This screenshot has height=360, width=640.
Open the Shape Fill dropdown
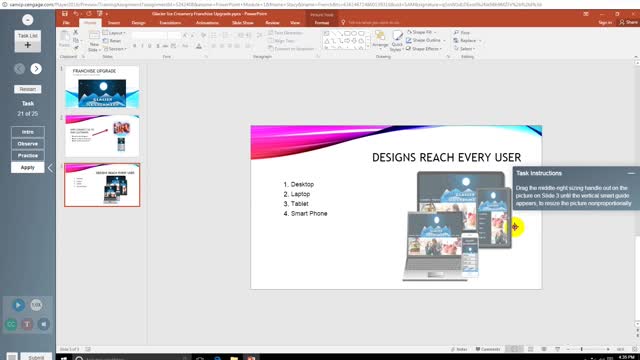pyautogui.click(x=421, y=32)
